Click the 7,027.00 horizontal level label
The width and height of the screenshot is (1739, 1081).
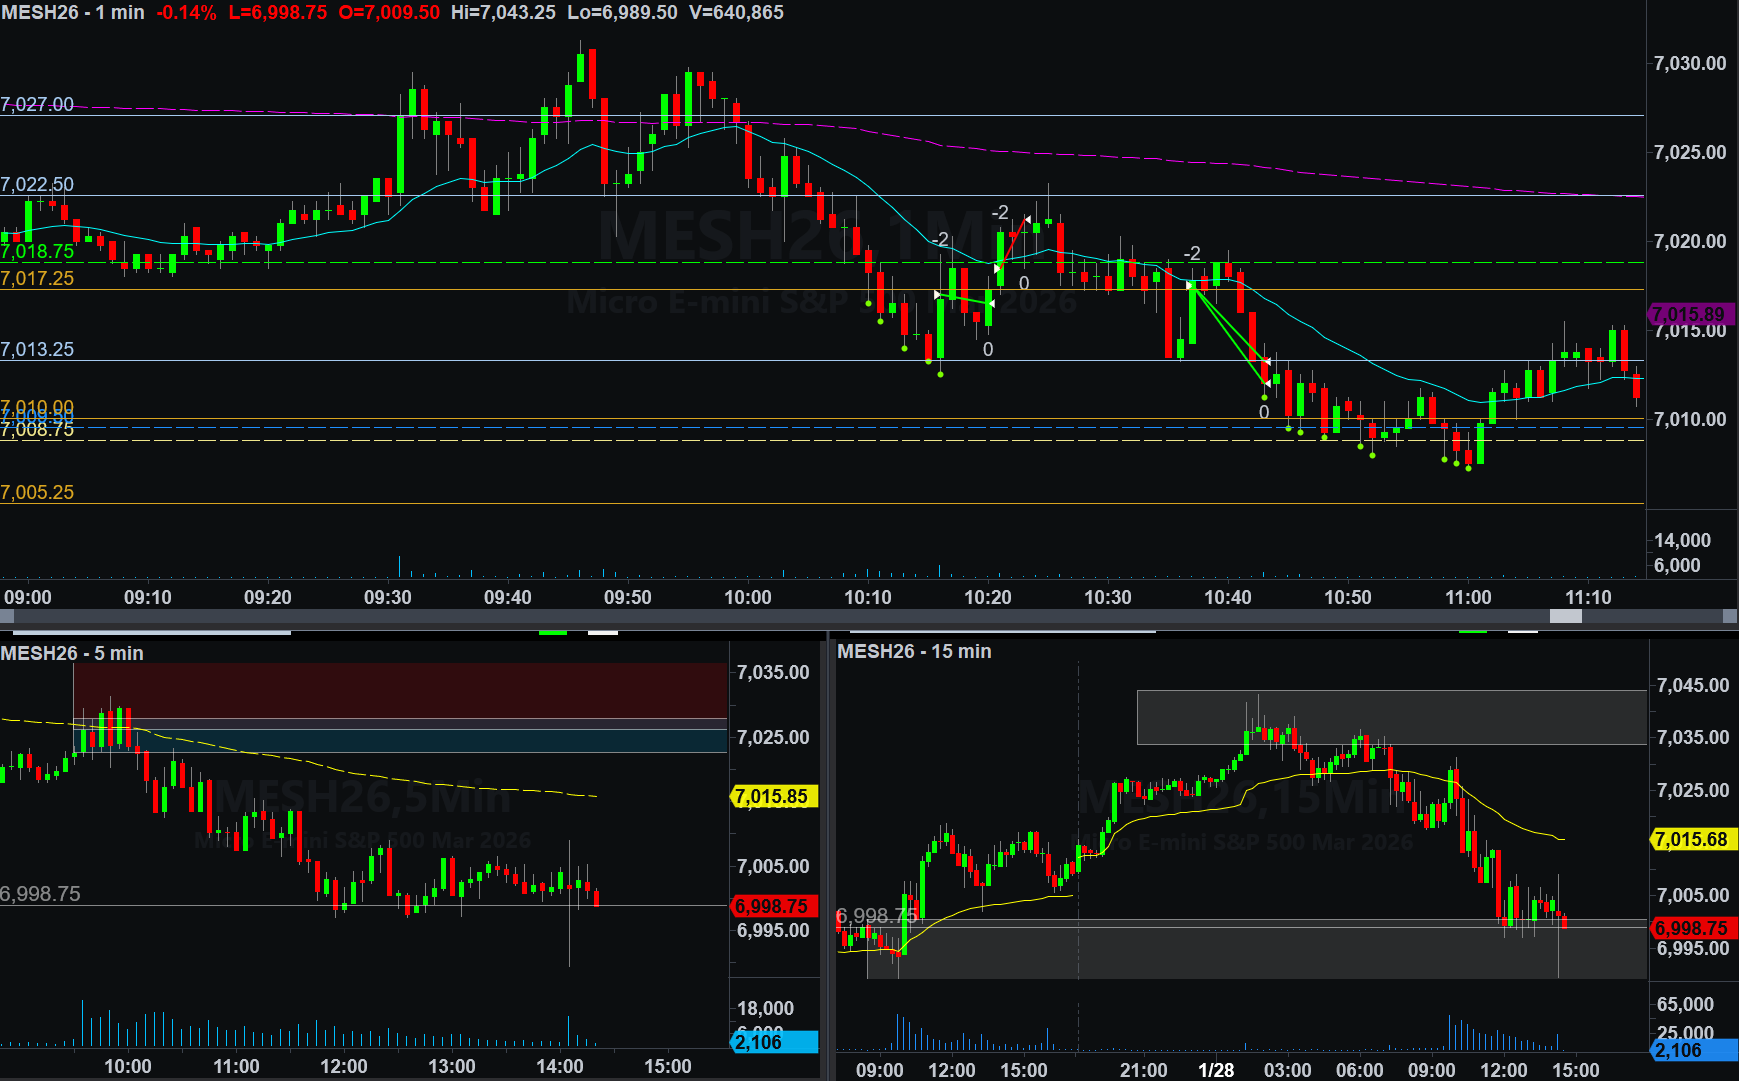tap(37, 104)
